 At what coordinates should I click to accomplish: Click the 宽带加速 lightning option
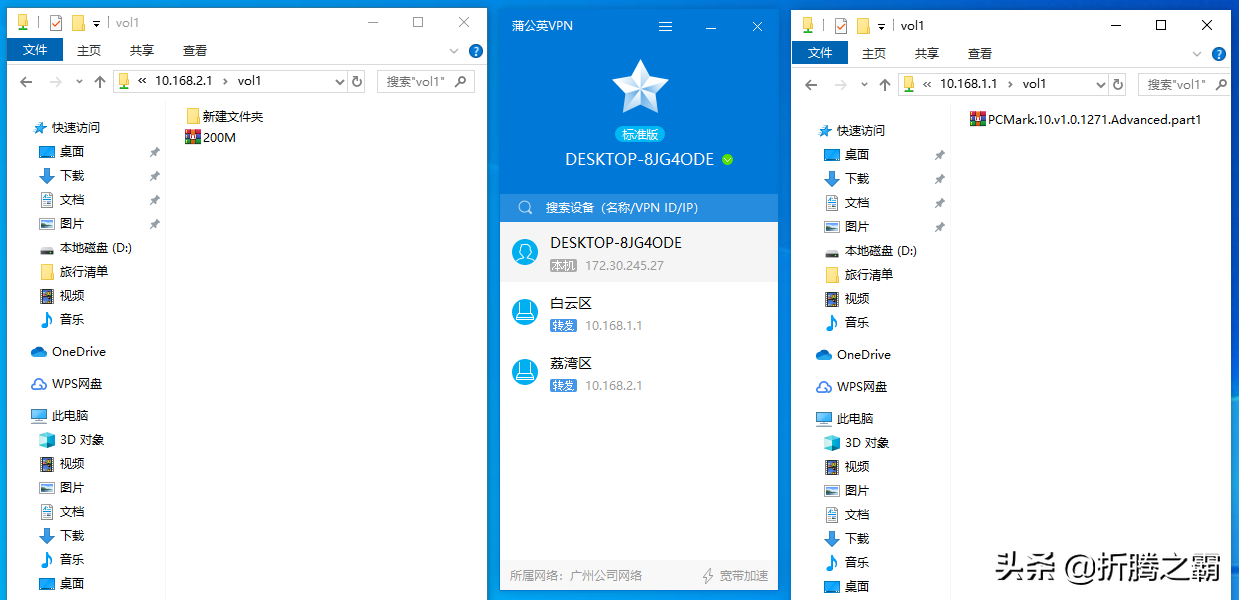pyautogui.click(x=735, y=576)
